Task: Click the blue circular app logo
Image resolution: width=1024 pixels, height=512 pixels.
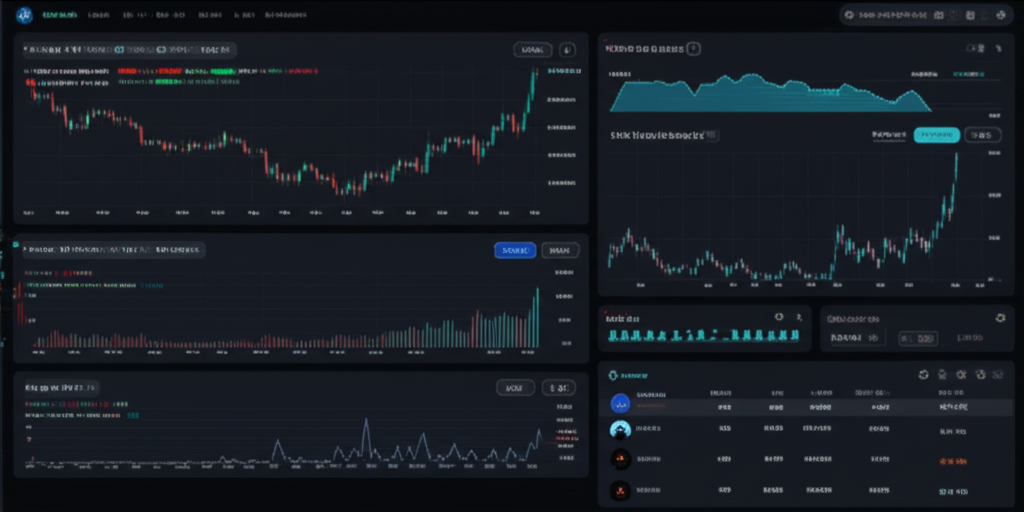Action: tap(24, 14)
